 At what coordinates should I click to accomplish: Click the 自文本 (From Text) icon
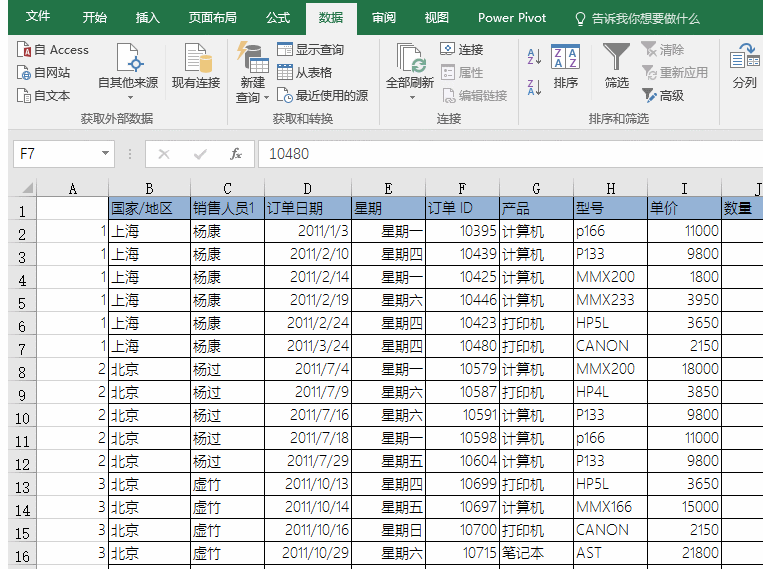tap(24, 96)
